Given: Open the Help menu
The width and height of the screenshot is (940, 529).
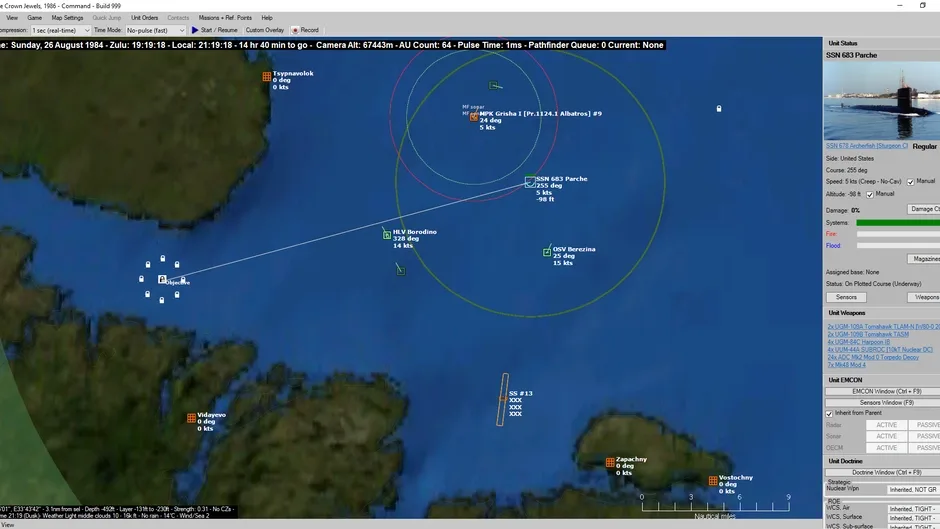Looking at the screenshot, I should point(267,18).
